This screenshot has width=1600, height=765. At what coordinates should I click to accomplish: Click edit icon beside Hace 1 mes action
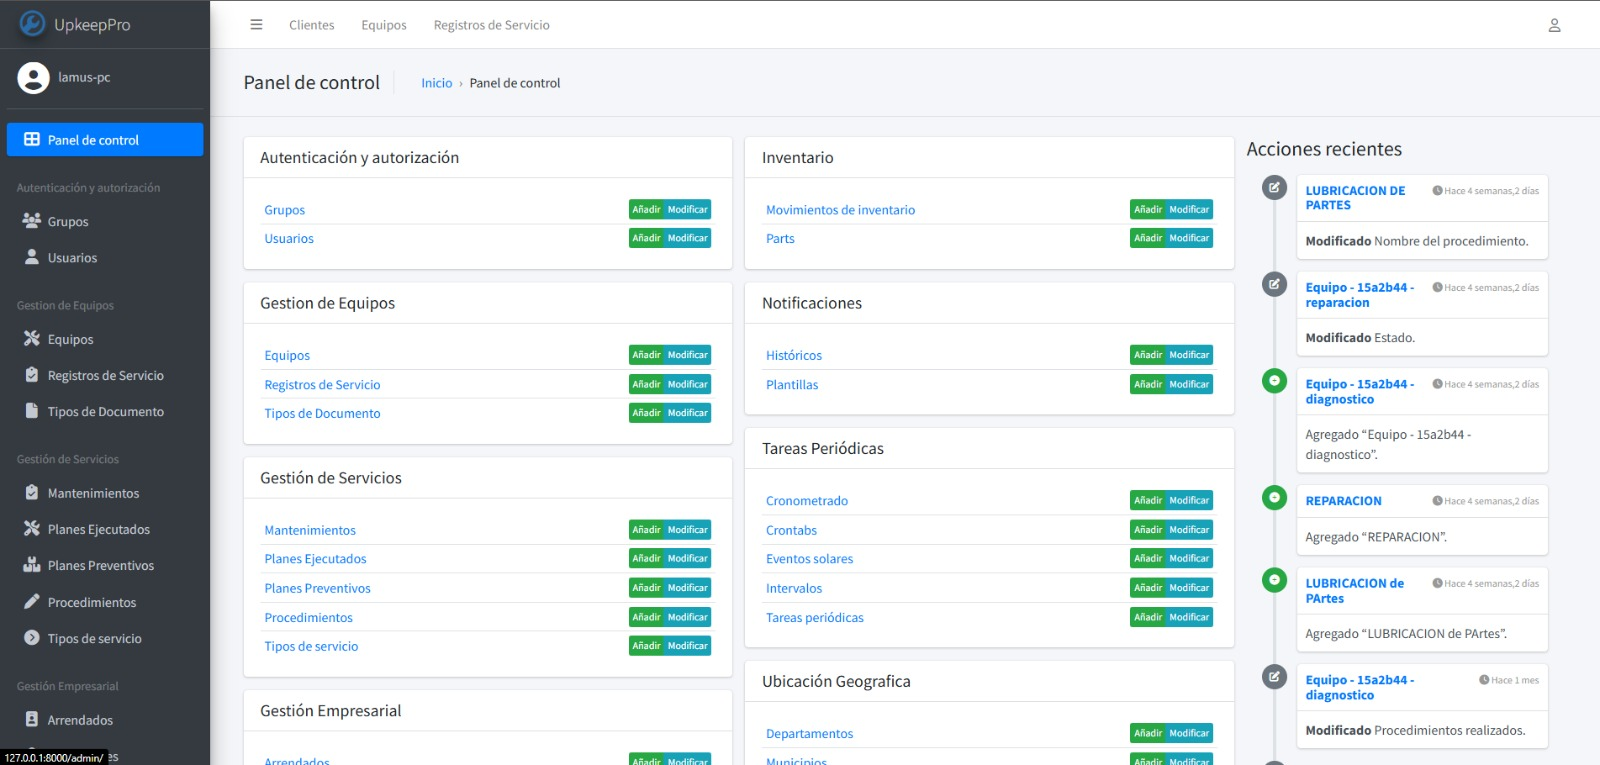(x=1274, y=677)
